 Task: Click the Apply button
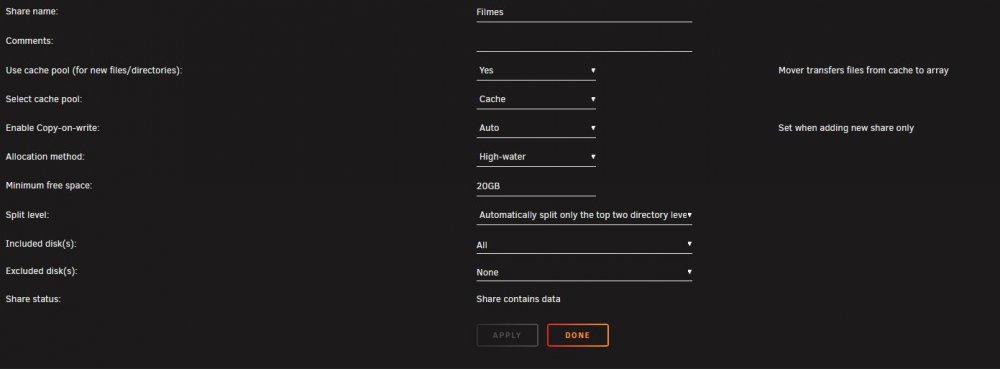click(507, 335)
